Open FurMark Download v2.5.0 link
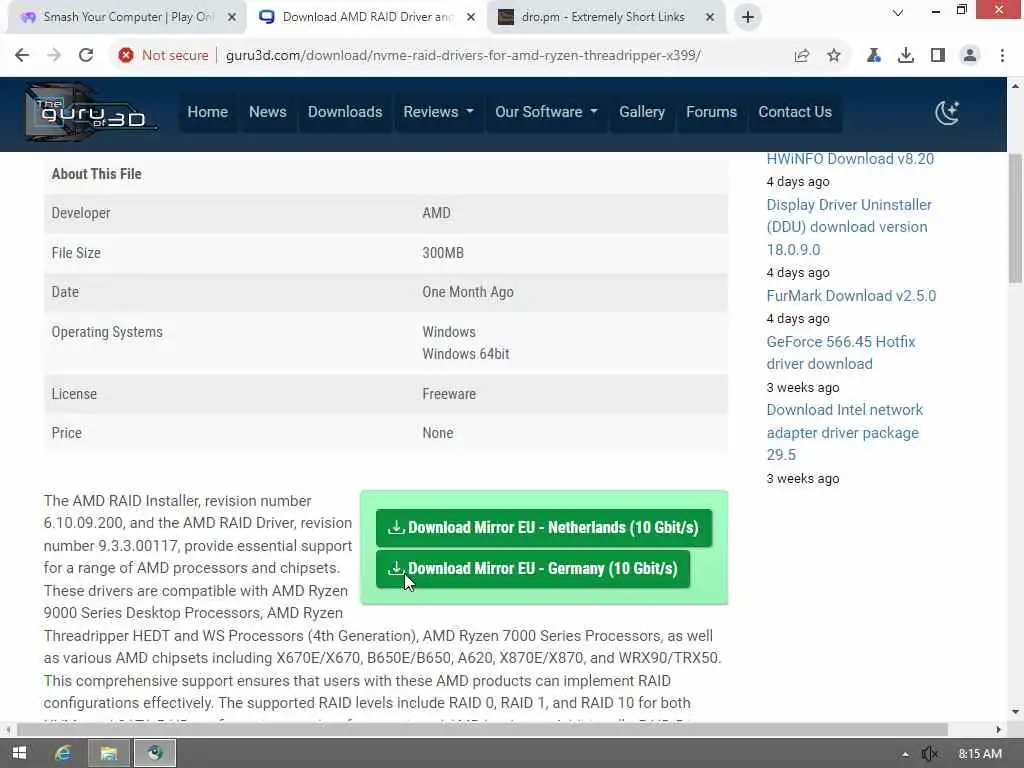Image resolution: width=1024 pixels, height=768 pixels. 851,296
